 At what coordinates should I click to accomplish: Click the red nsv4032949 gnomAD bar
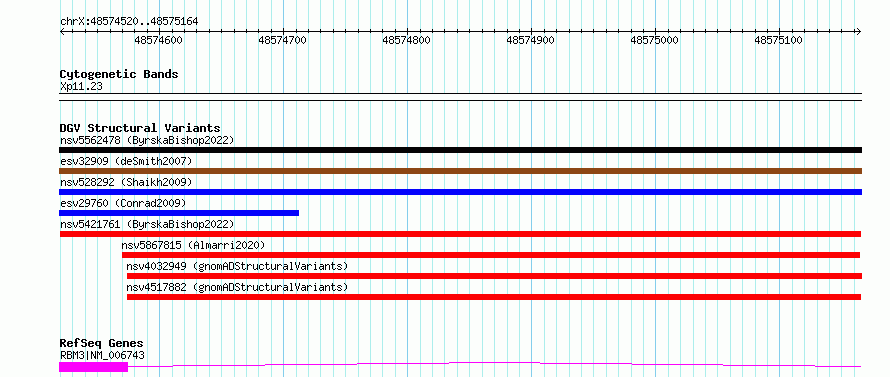pos(494,276)
